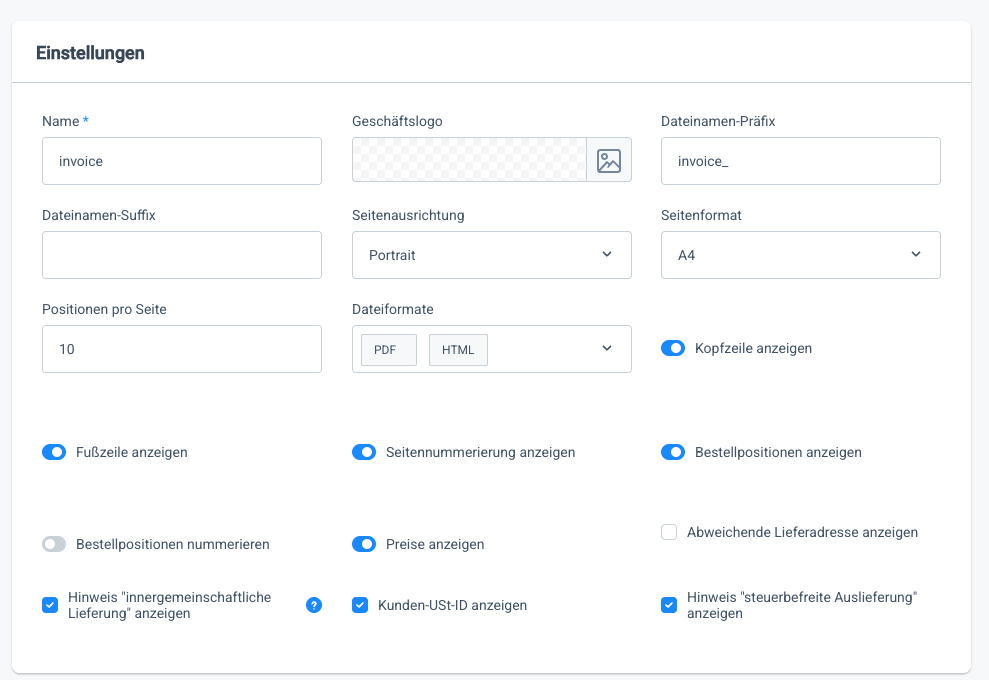Click the Positionen pro Seite field

pos(182,349)
